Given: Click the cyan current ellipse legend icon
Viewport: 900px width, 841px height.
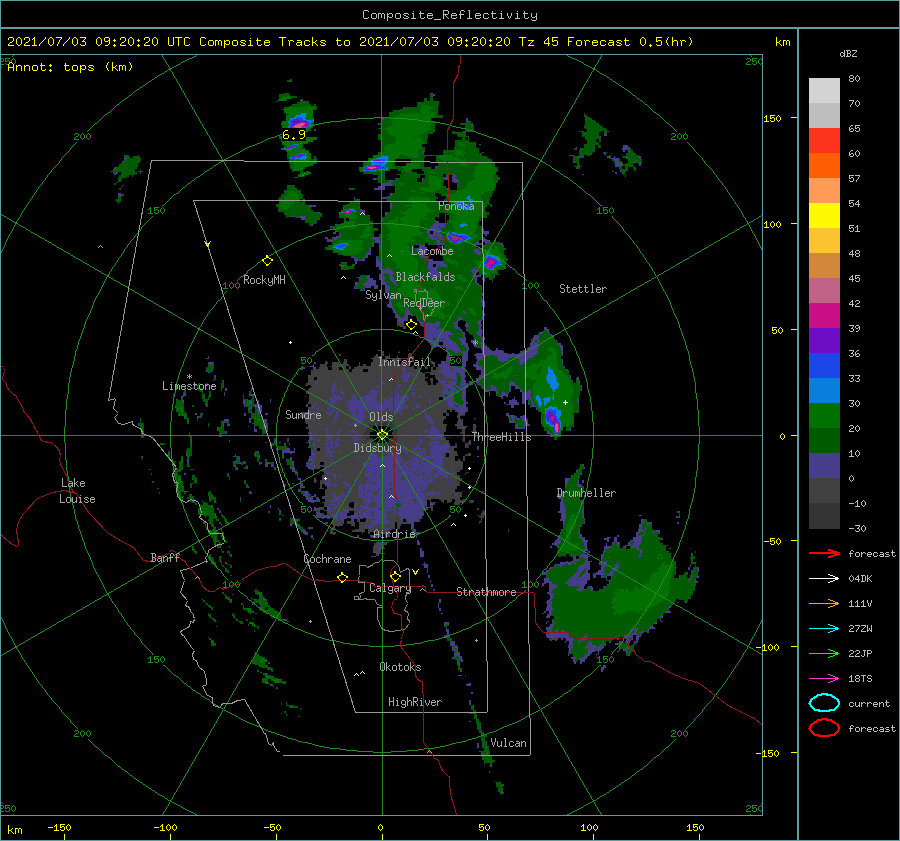Looking at the screenshot, I should pos(824,703).
